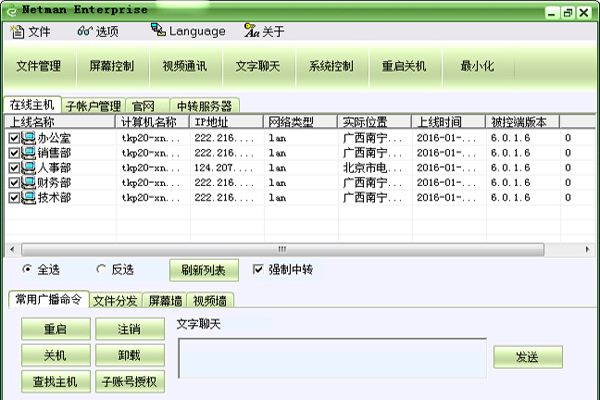Click the computer icon for 办公室 host

[x=28, y=138]
